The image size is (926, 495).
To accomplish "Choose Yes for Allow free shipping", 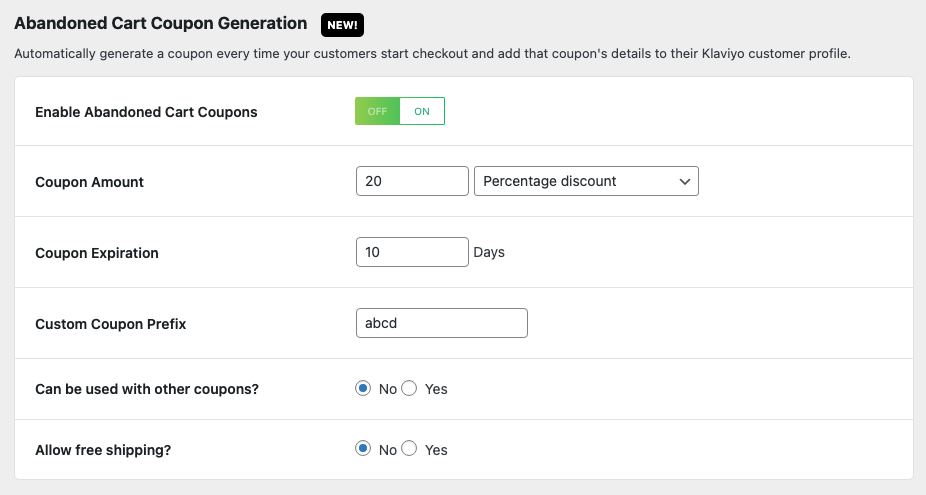I will point(409,448).
